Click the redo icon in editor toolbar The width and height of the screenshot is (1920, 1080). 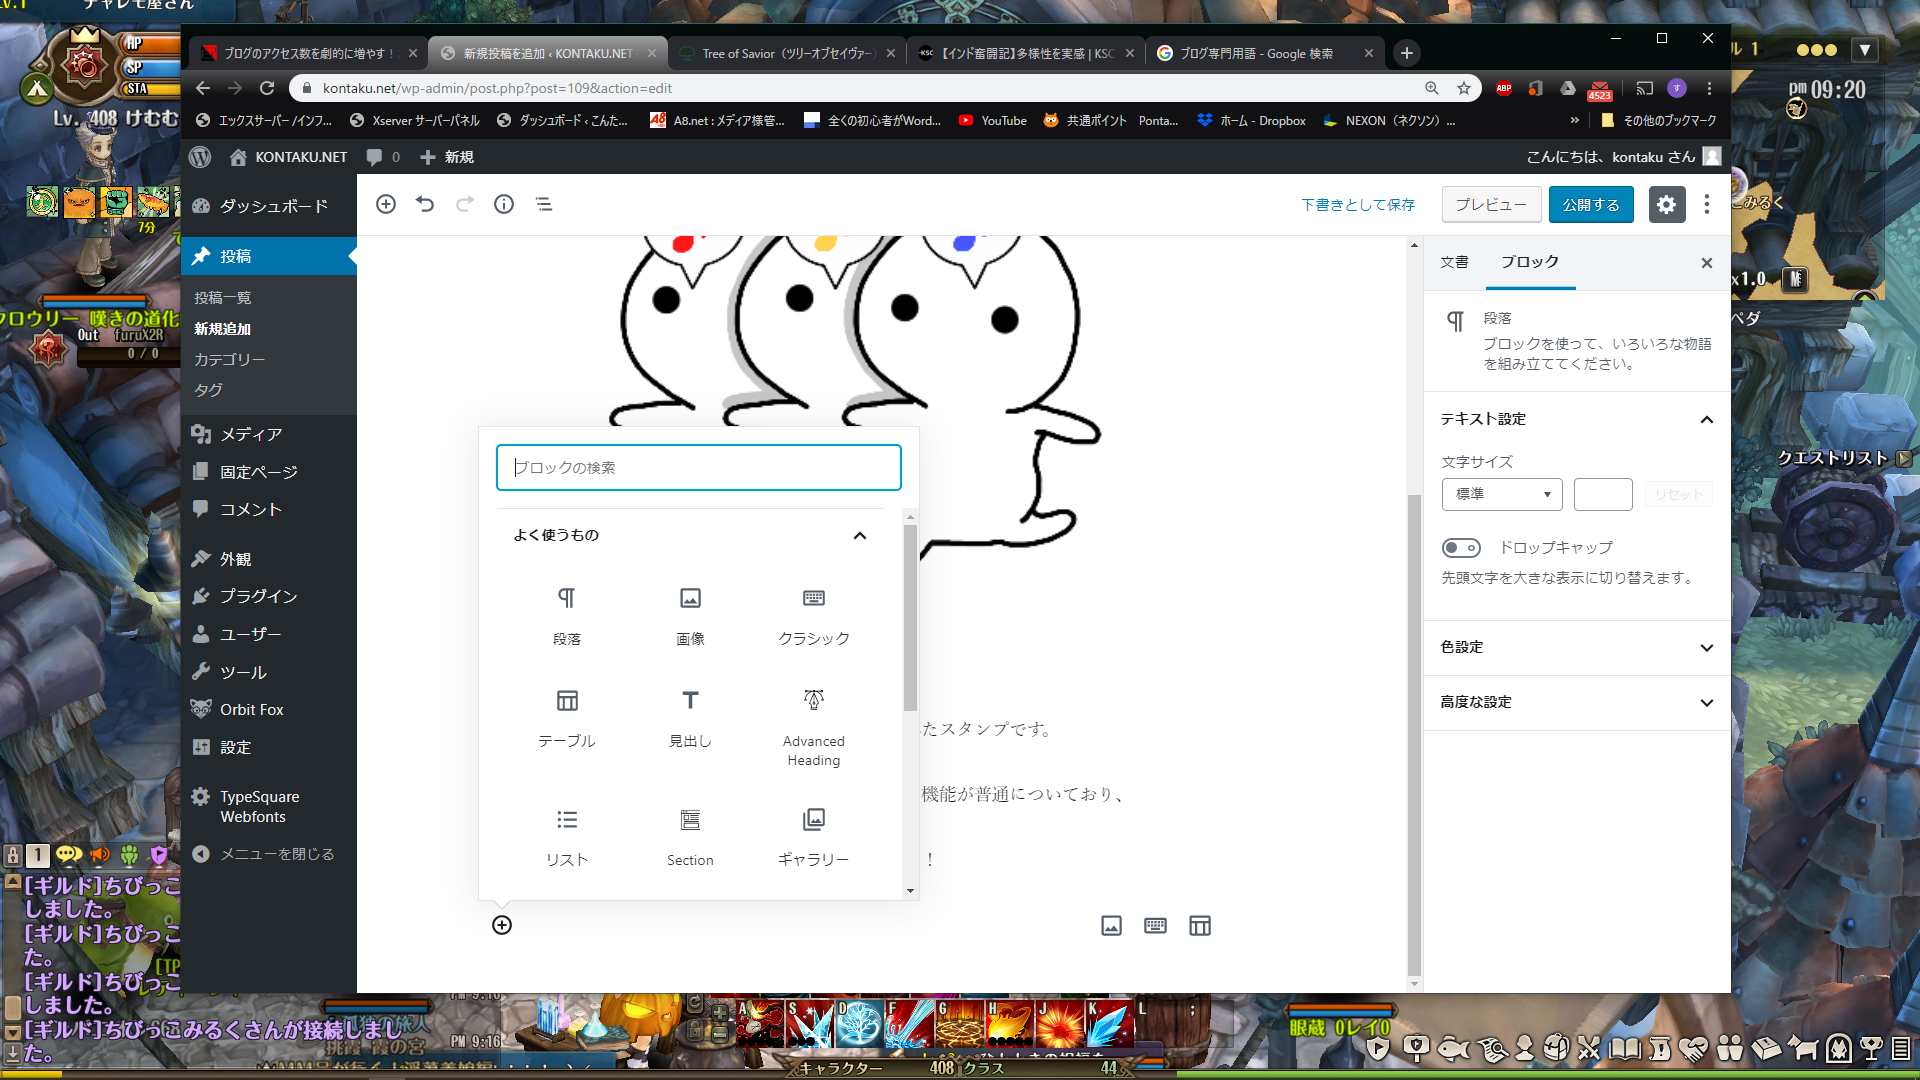[x=464, y=204]
